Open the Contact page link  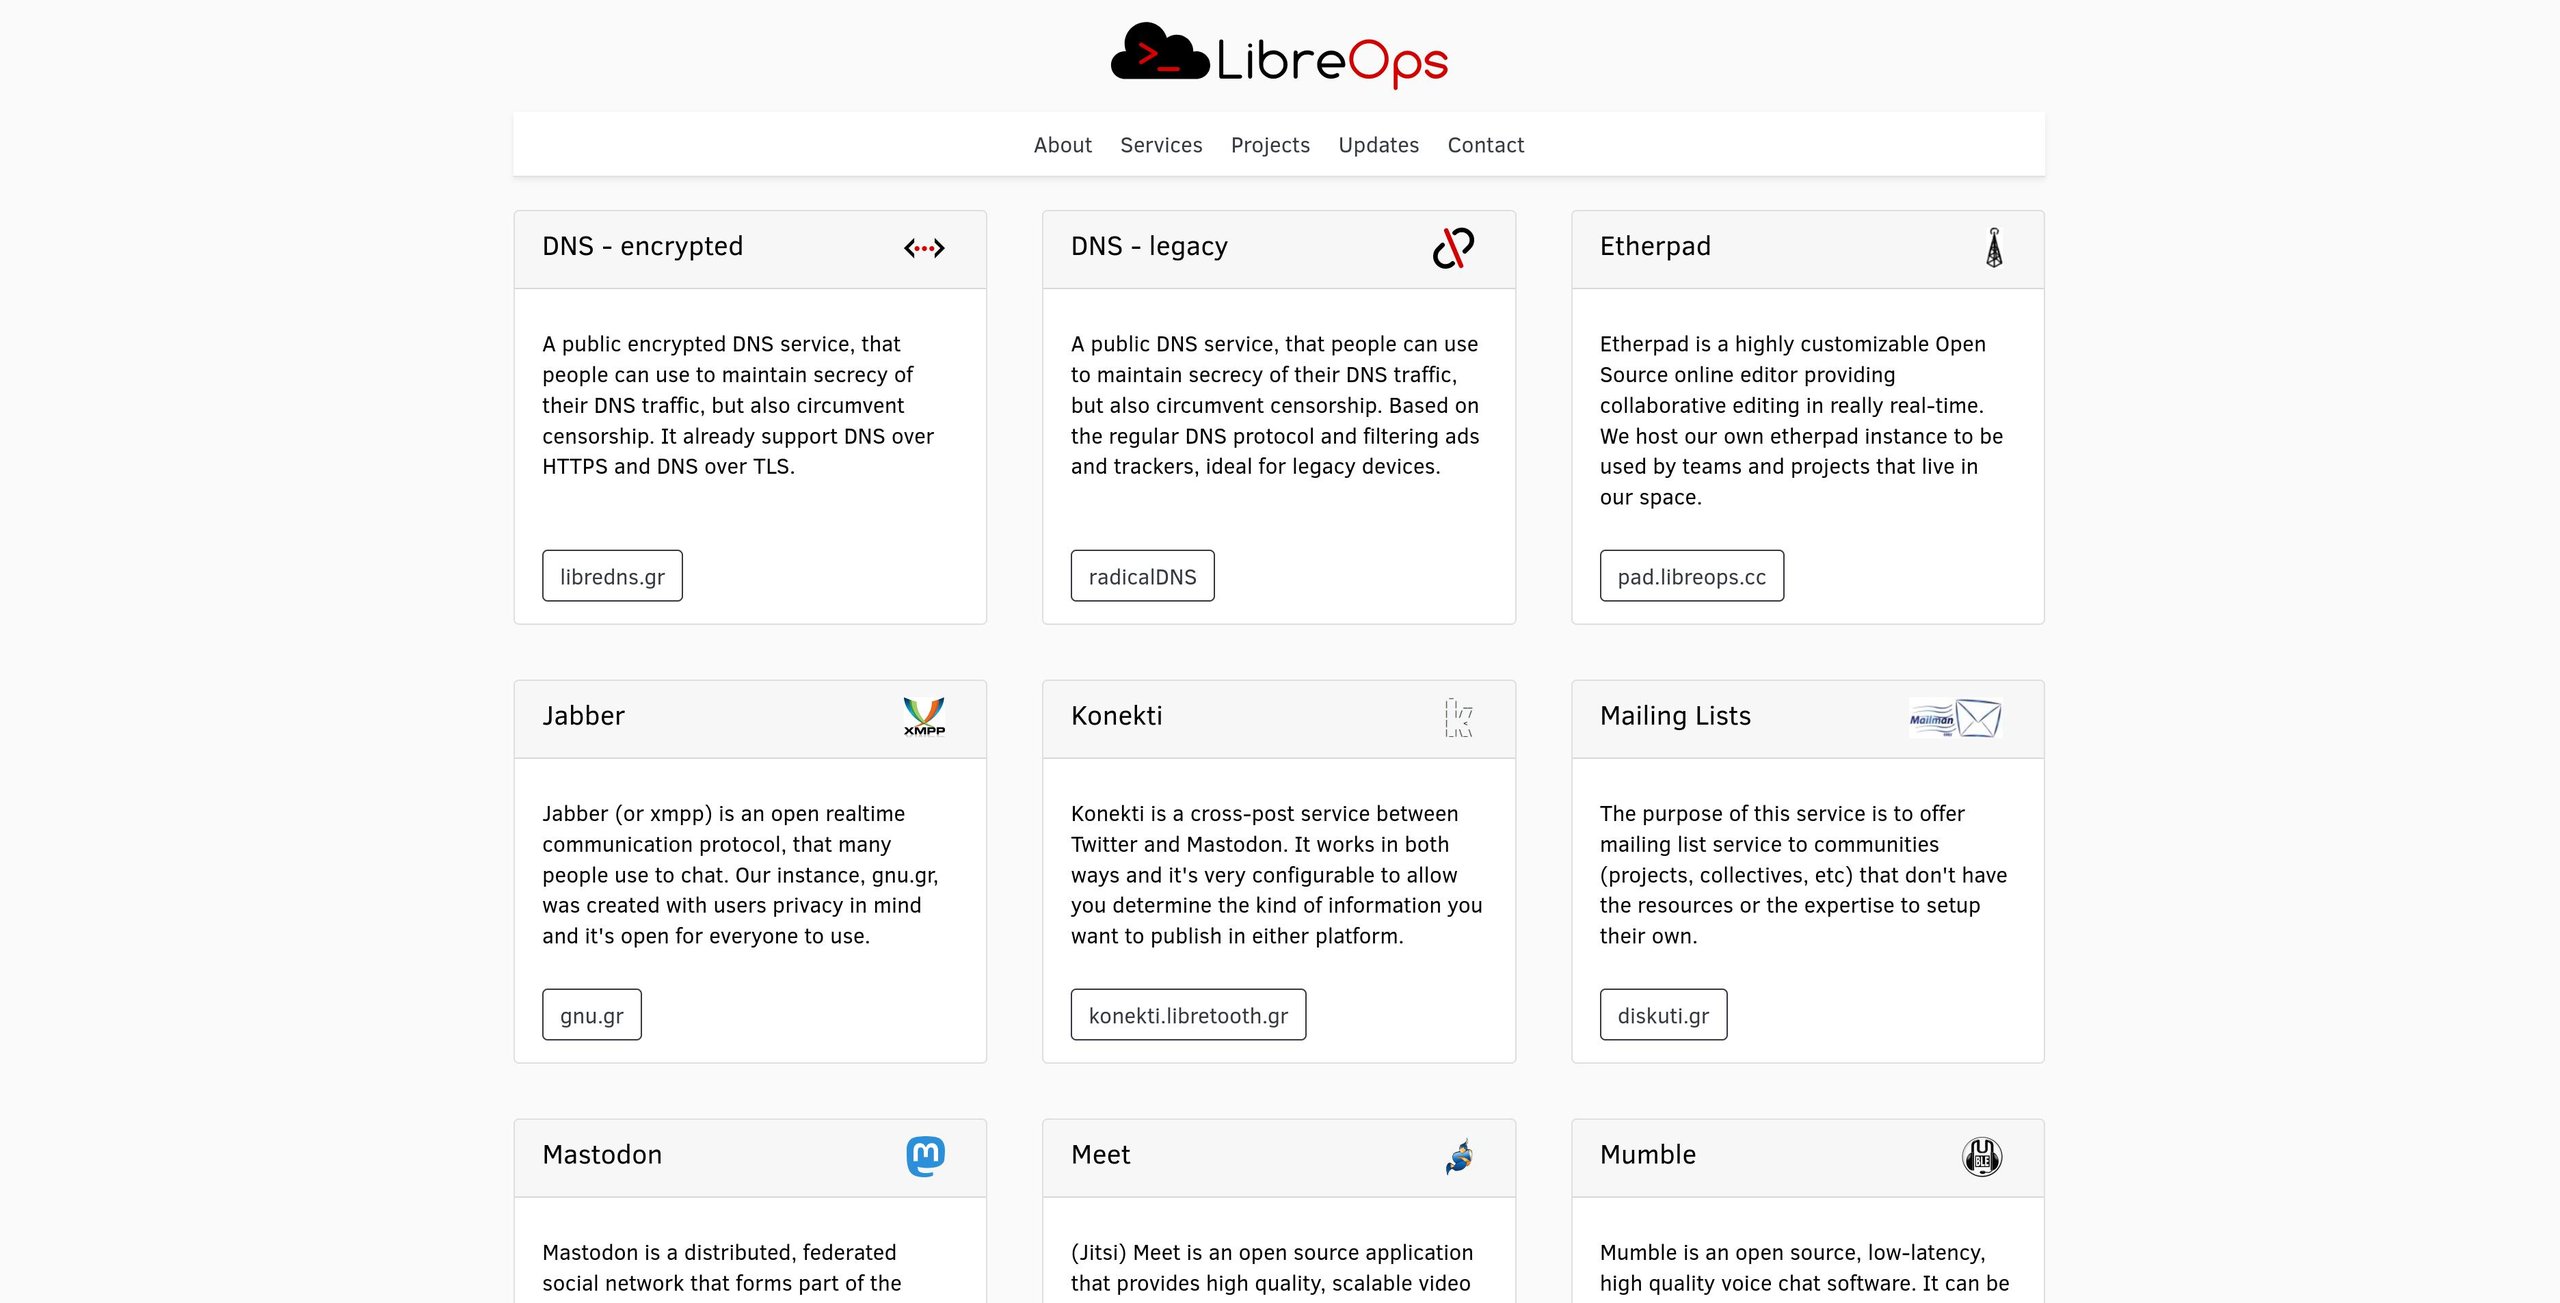coord(1485,145)
